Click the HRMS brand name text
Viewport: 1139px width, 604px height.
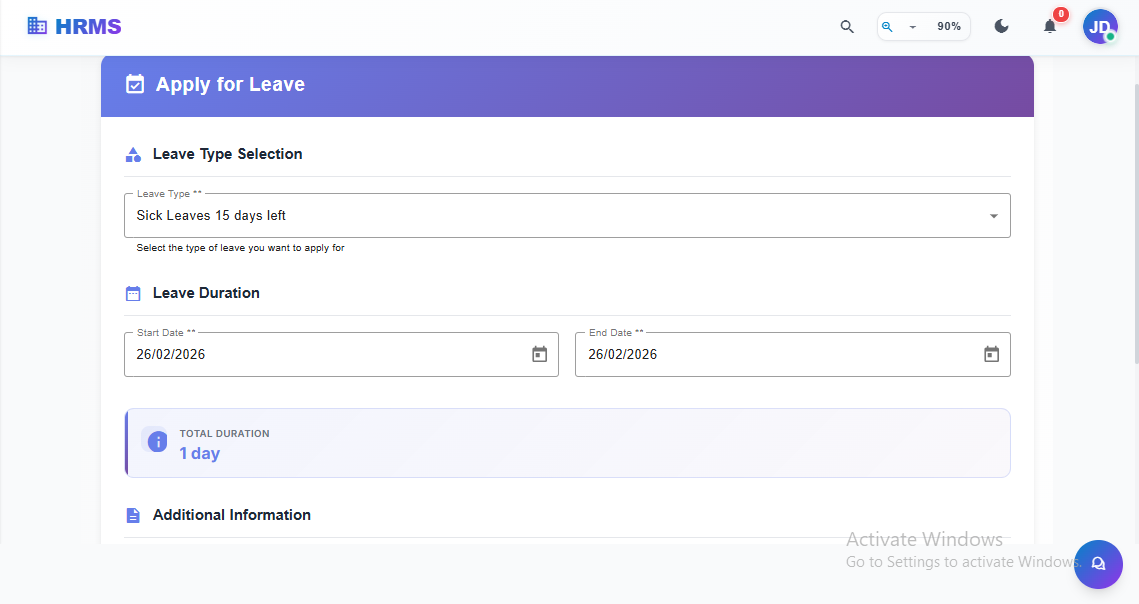(88, 26)
